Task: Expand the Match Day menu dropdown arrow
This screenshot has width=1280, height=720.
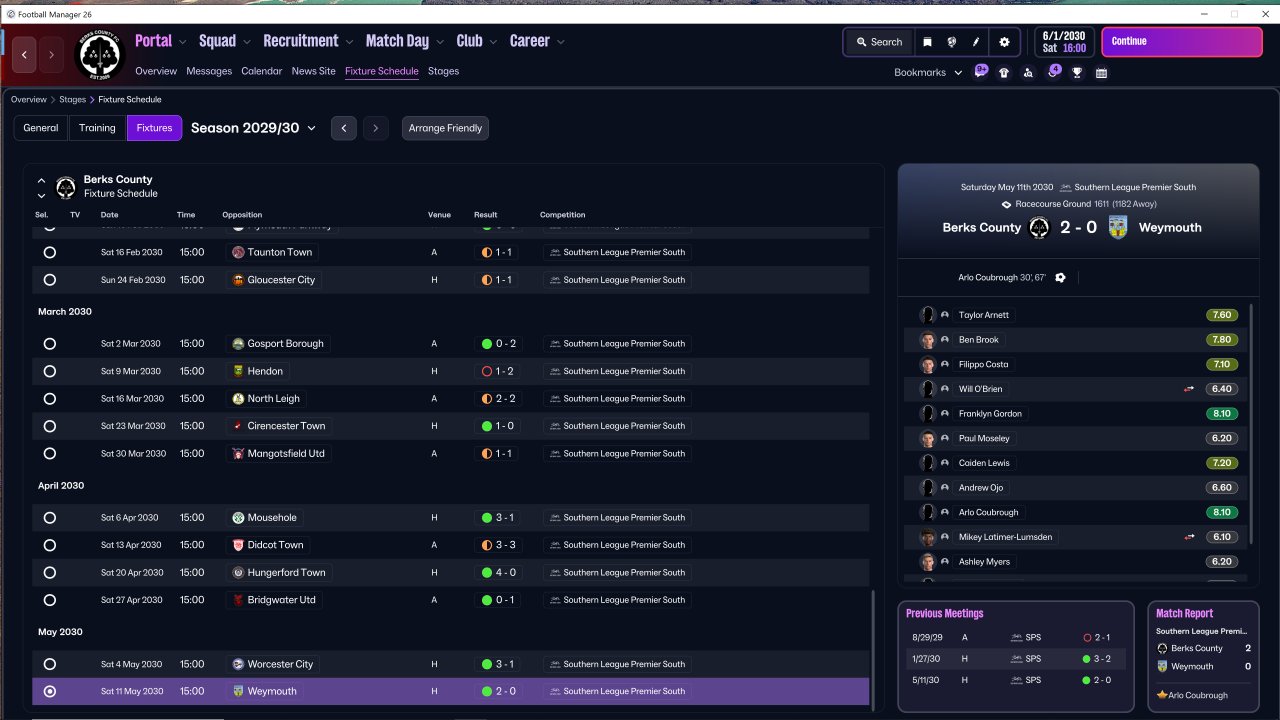Action: [x=440, y=42]
